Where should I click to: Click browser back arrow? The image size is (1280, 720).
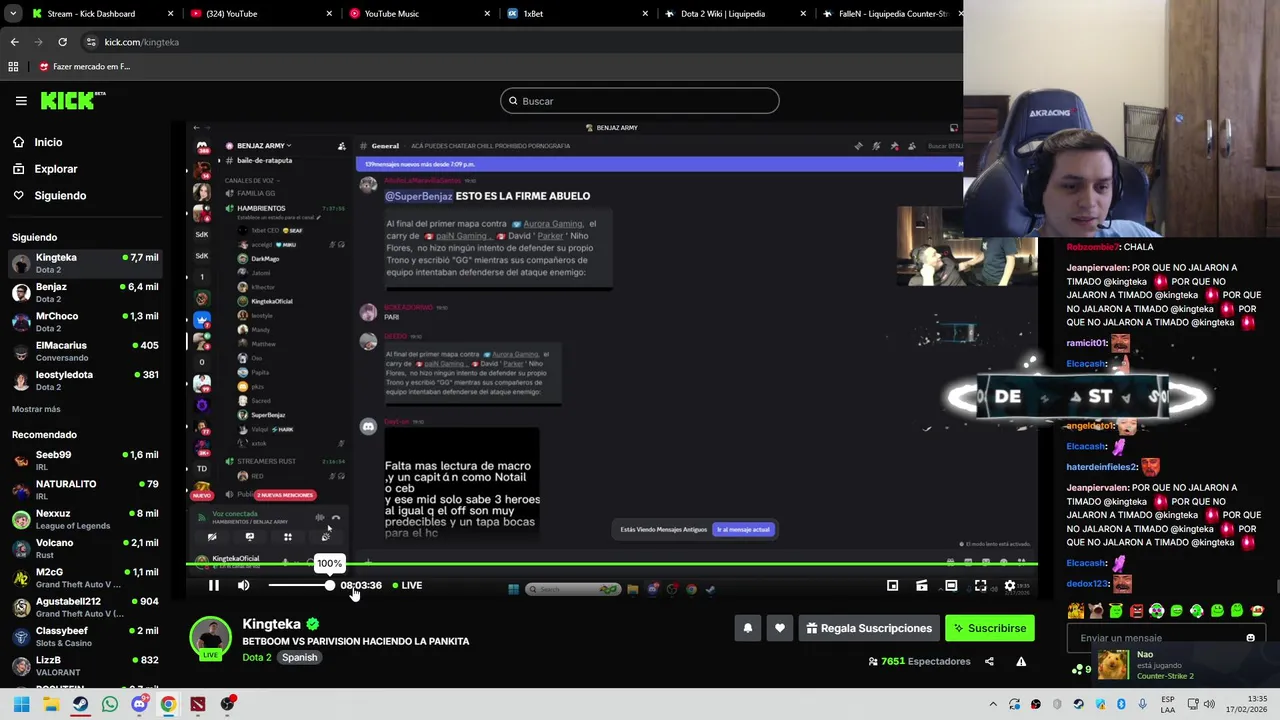click(x=14, y=42)
